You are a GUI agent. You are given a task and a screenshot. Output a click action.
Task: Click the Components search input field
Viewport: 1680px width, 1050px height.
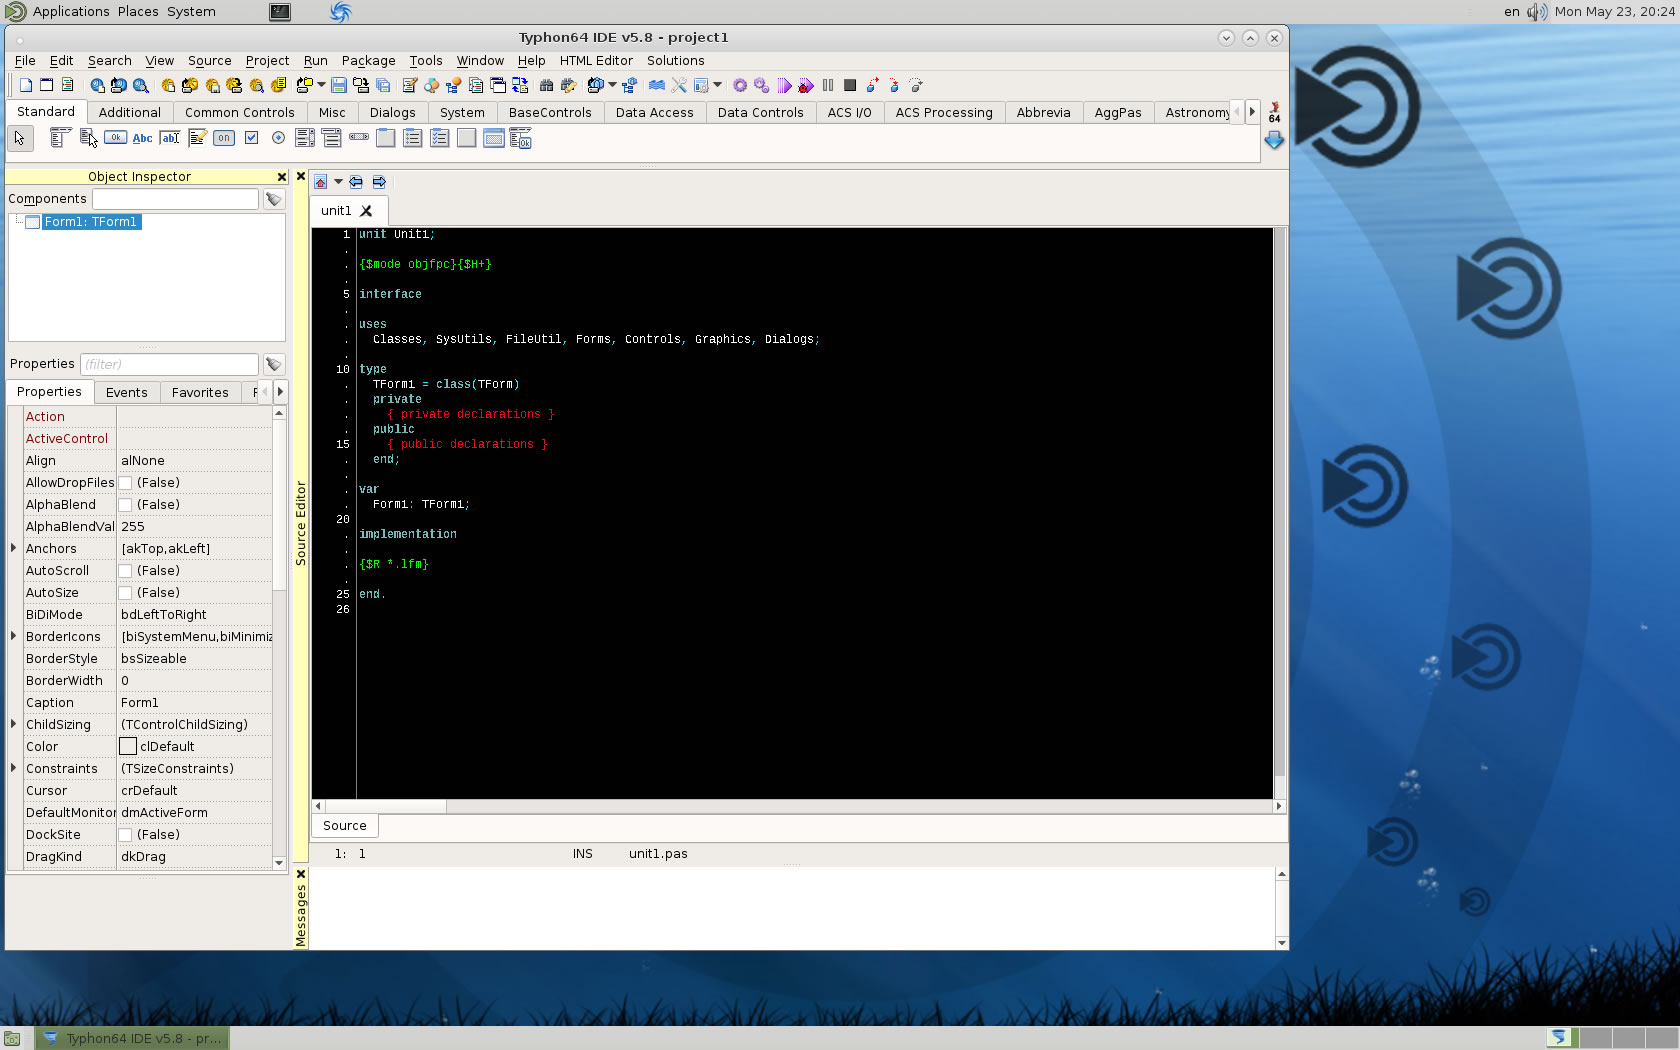[x=175, y=199]
